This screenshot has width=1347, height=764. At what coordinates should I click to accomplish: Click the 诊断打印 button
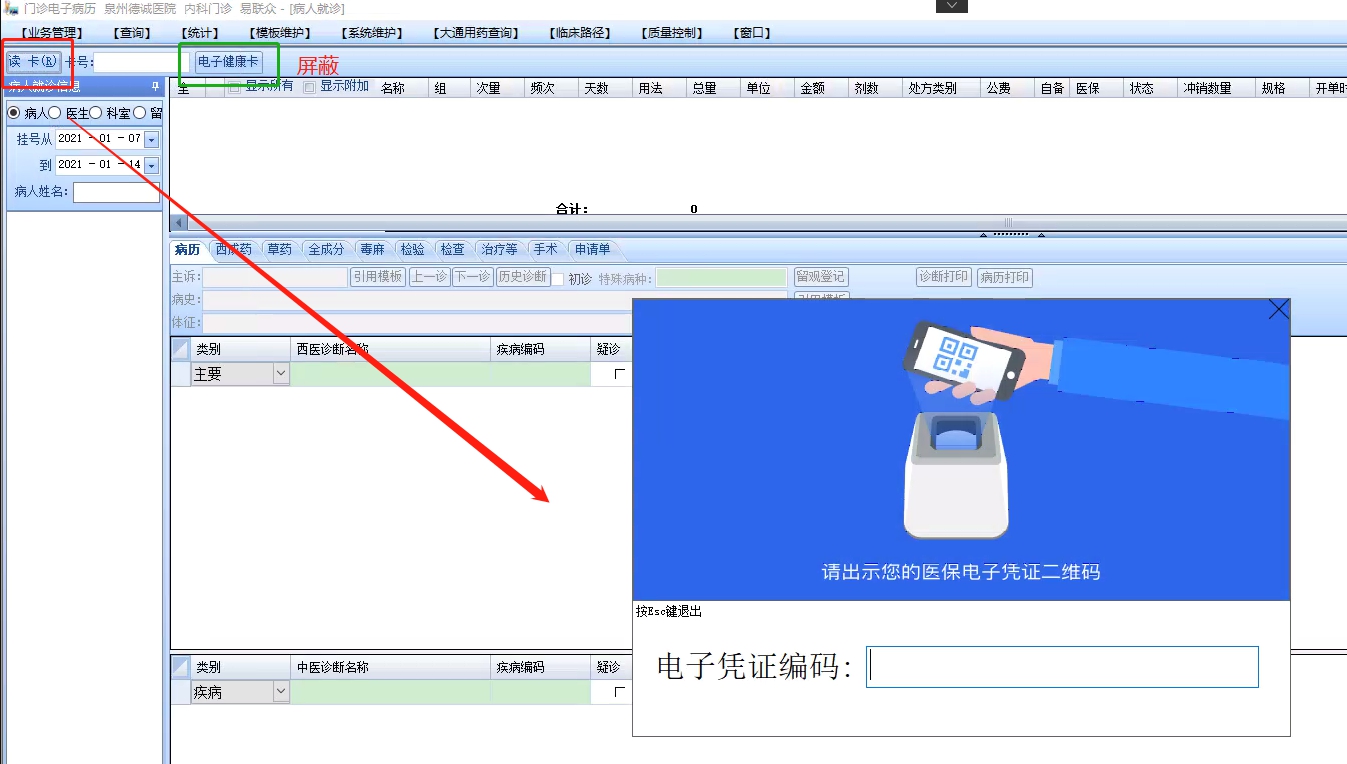tap(944, 277)
